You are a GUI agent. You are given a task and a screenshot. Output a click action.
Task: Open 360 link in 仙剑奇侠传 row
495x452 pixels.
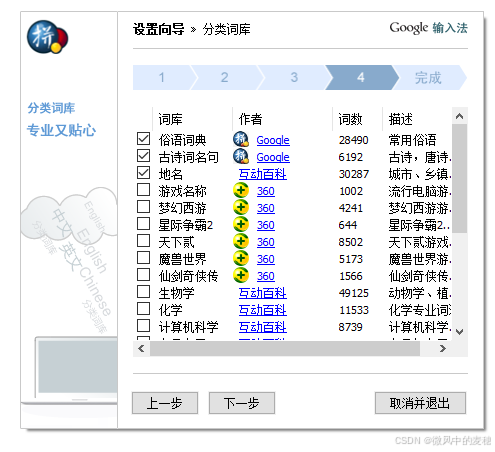pos(266,276)
